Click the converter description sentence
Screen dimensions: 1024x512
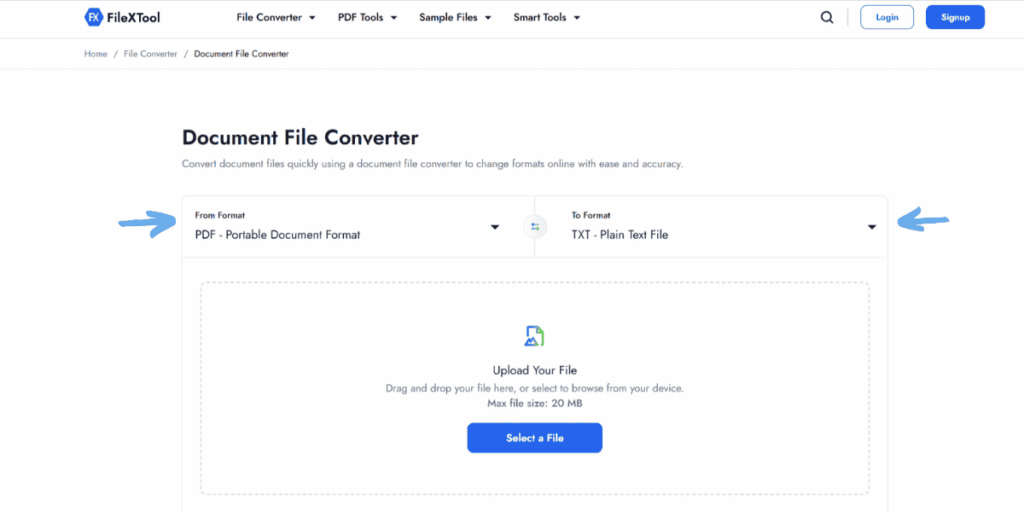click(432, 164)
